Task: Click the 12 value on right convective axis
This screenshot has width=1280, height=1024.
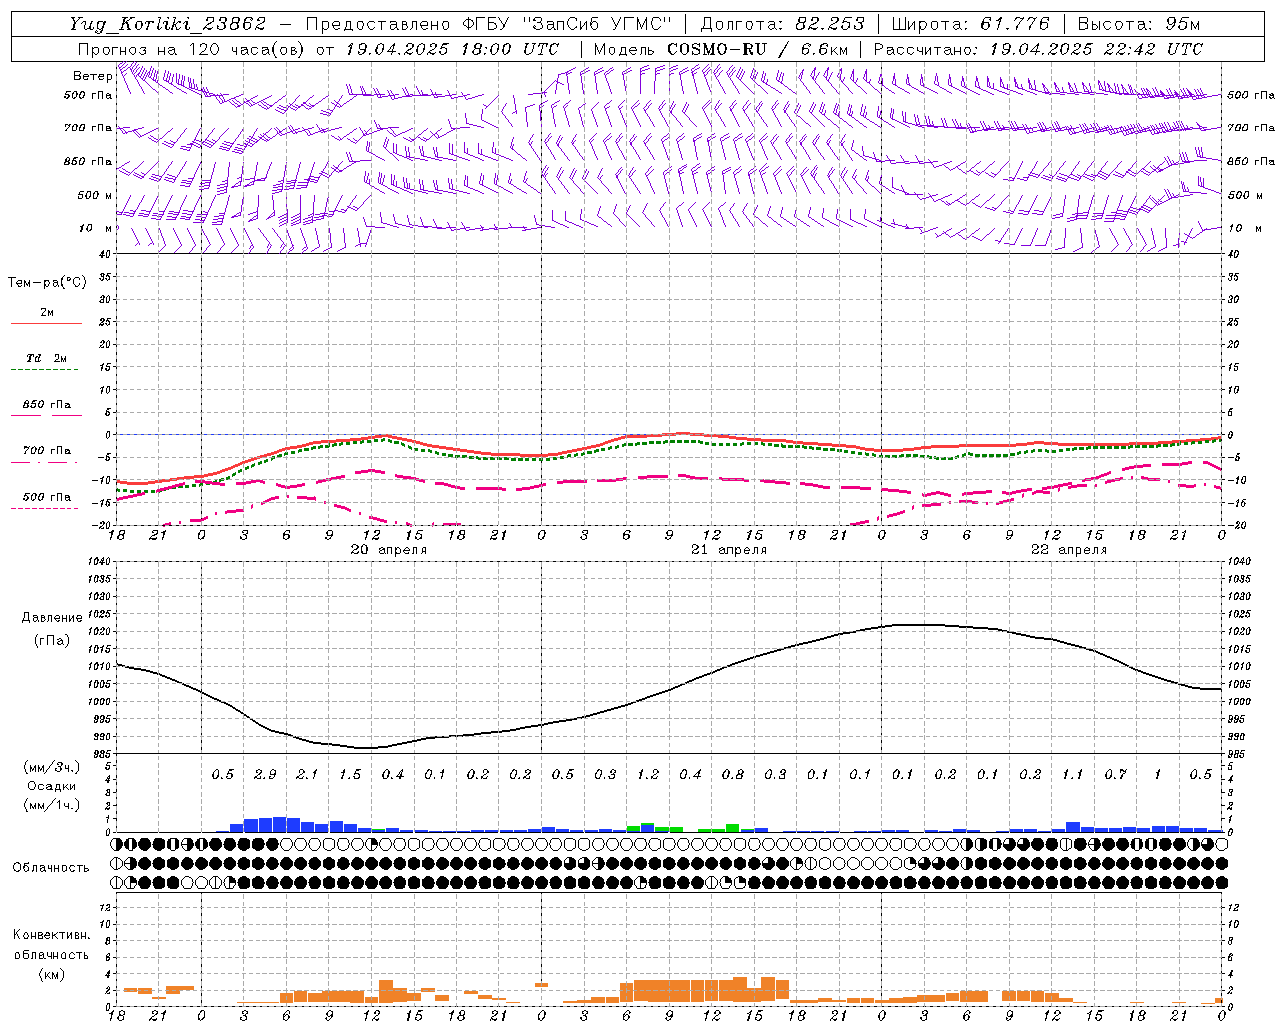Action: coord(1233,907)
